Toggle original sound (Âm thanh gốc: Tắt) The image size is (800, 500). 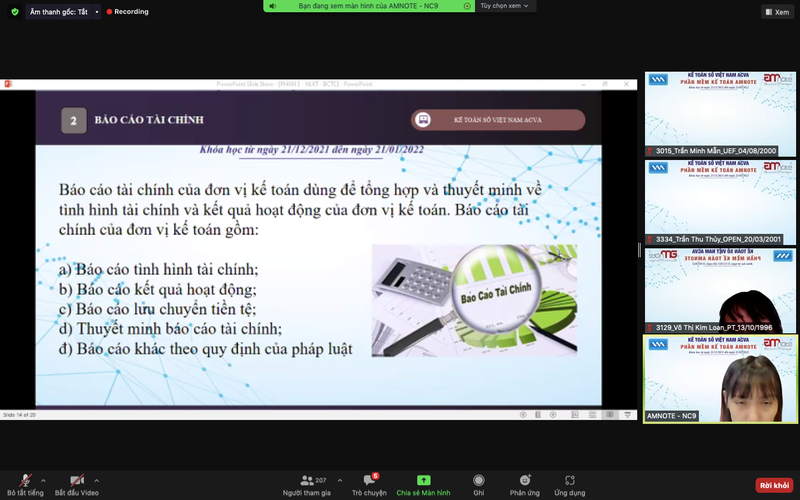pyautogui.click(x=56, y=12)
